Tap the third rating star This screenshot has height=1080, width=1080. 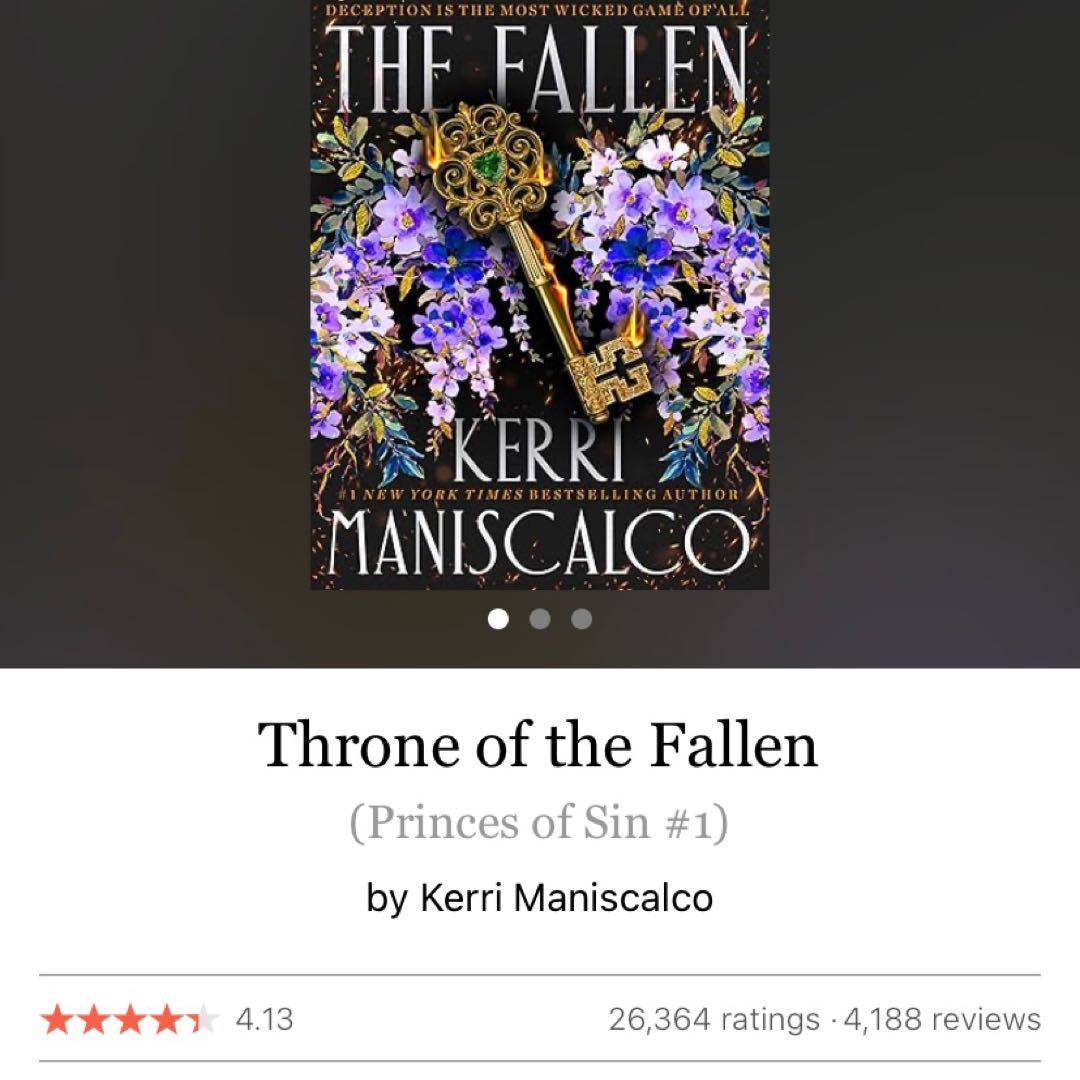[129, 1019]
